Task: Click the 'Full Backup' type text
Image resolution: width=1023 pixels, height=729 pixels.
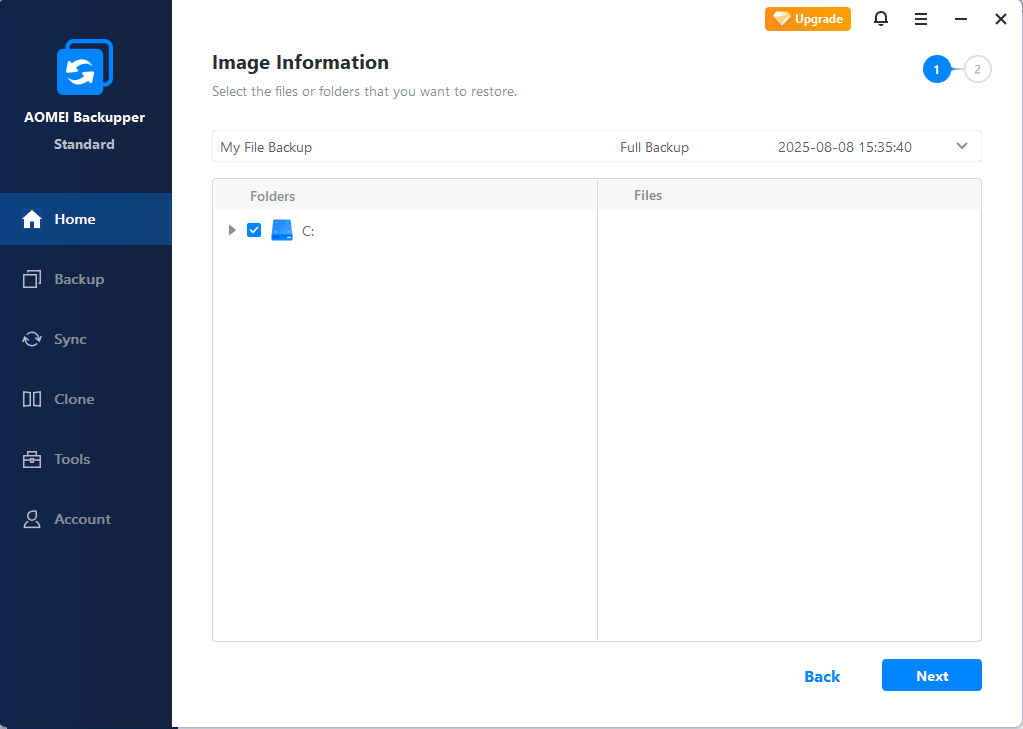Action: (x=654, y=147)
